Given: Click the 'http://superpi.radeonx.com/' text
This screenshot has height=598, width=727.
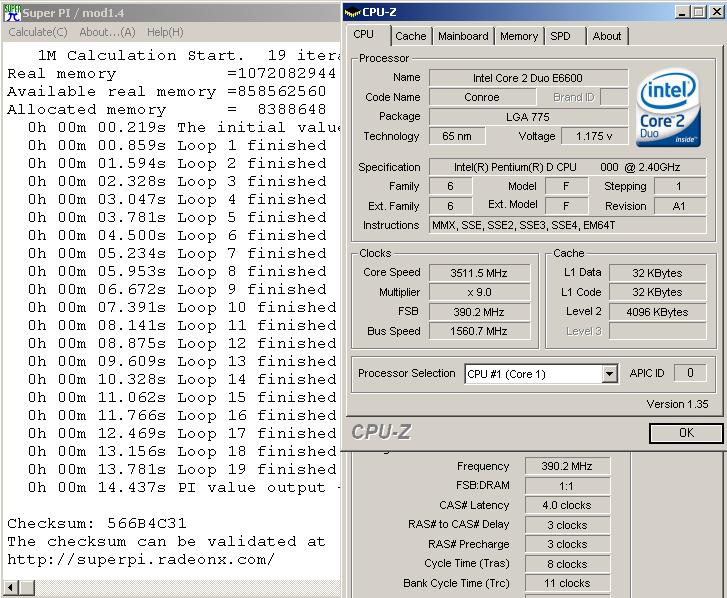Looking at the screenshot, I should [x=141, y=560].
